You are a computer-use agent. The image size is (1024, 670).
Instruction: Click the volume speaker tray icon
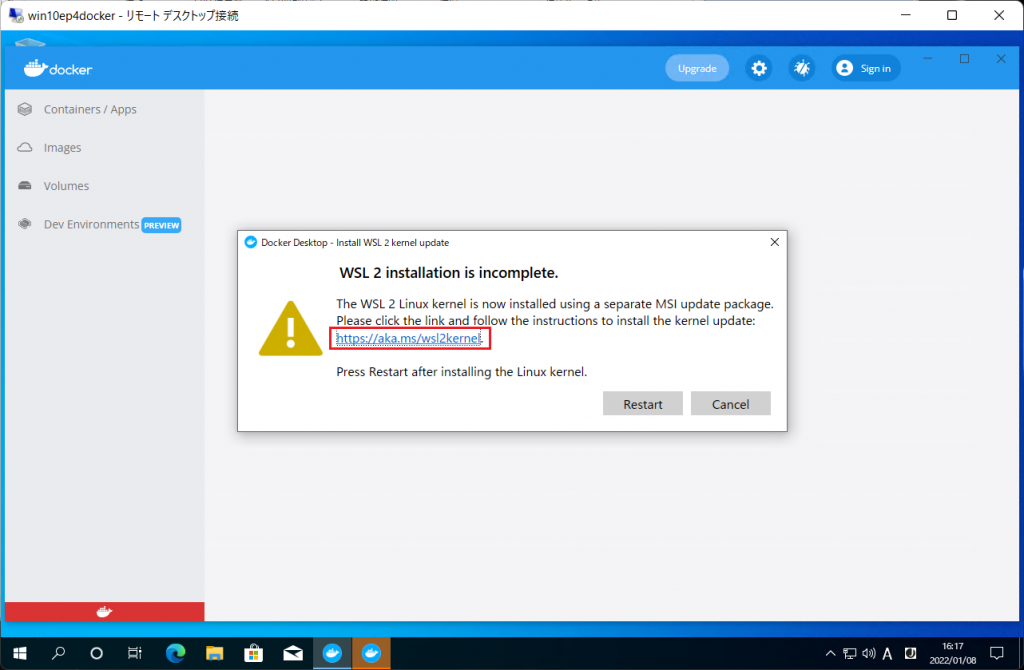(869, 653)
